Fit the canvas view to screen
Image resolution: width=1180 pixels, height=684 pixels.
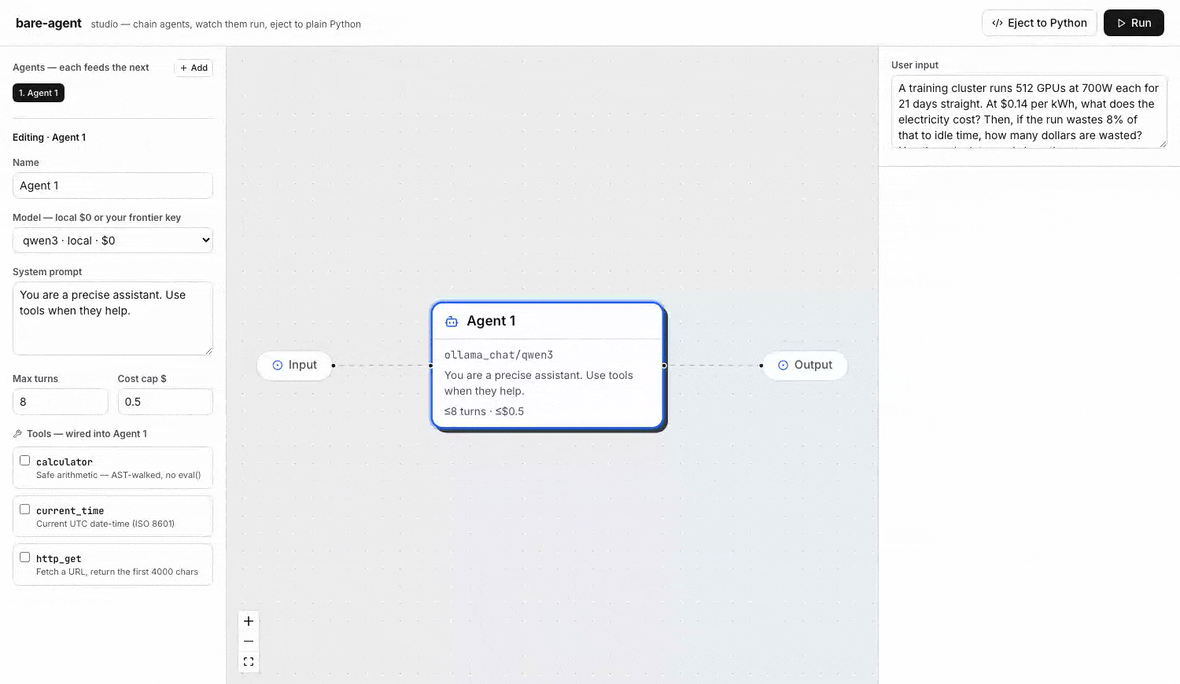[248, 661]
